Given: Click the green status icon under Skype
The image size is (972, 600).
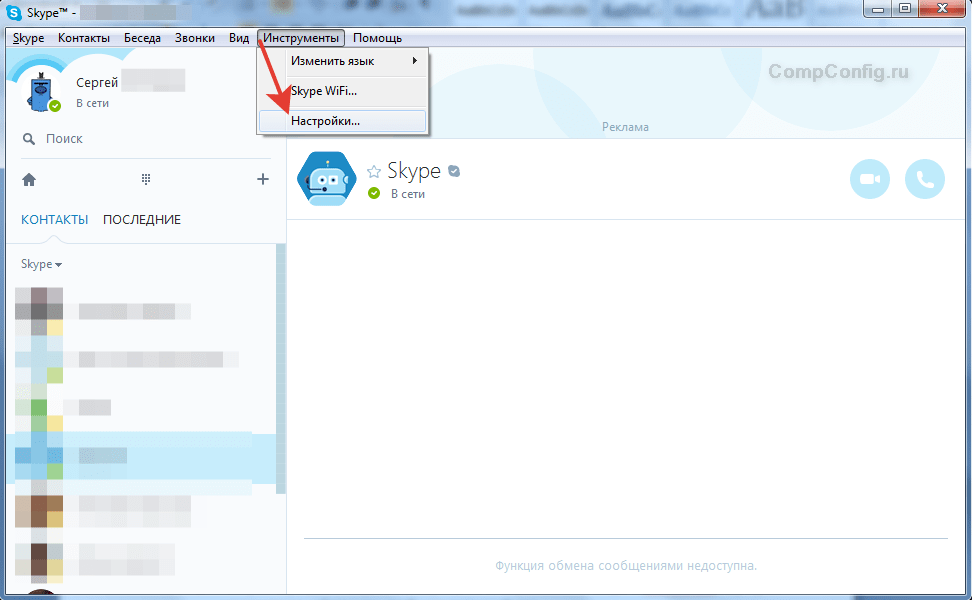Looking at the screenshot, I should (374, 193).
